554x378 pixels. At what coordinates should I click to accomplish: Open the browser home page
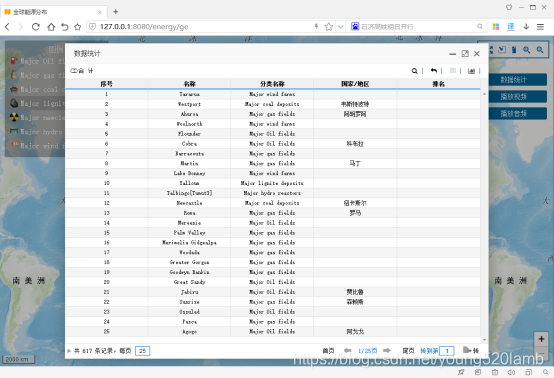click(51, 26)
